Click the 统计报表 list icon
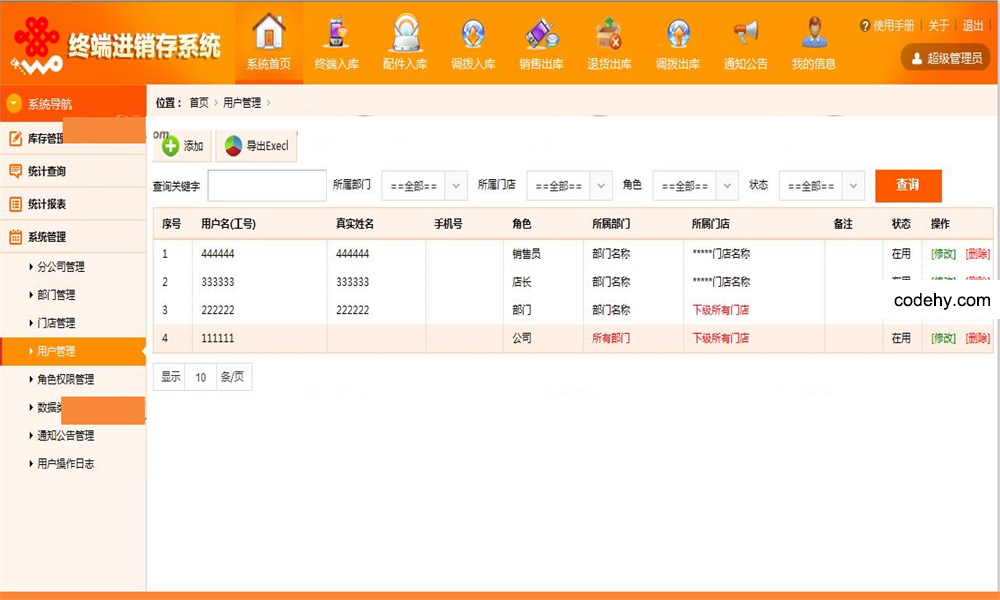Image resolution: width=1000 pixels, height=600 pixels. [15, 204]
